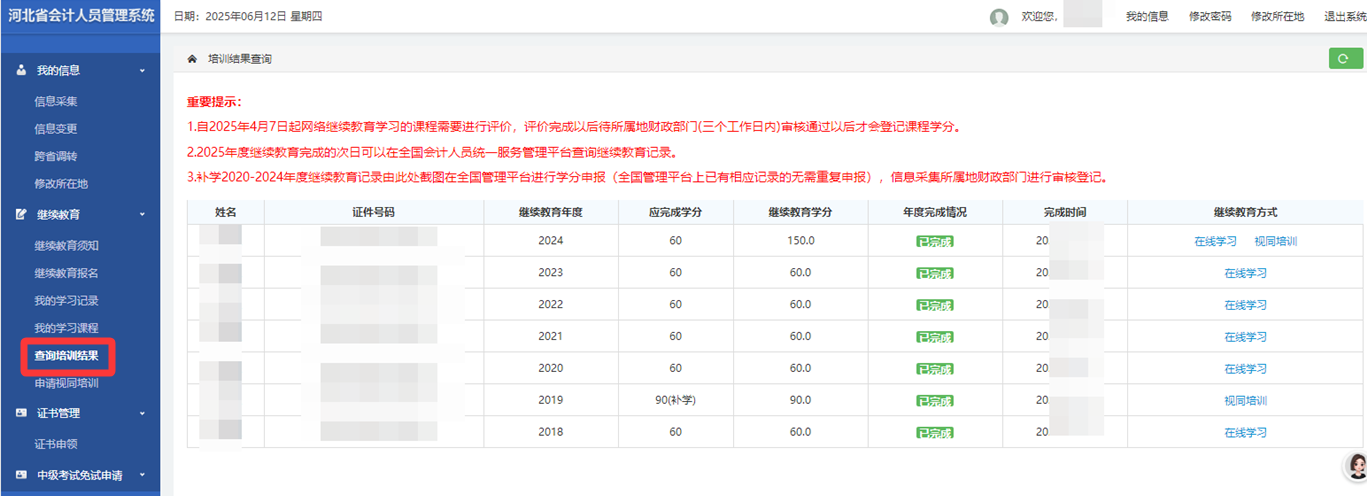Click 退出系统 to log out
This screenshot has width=1367, height=496.
[1344, 17]
